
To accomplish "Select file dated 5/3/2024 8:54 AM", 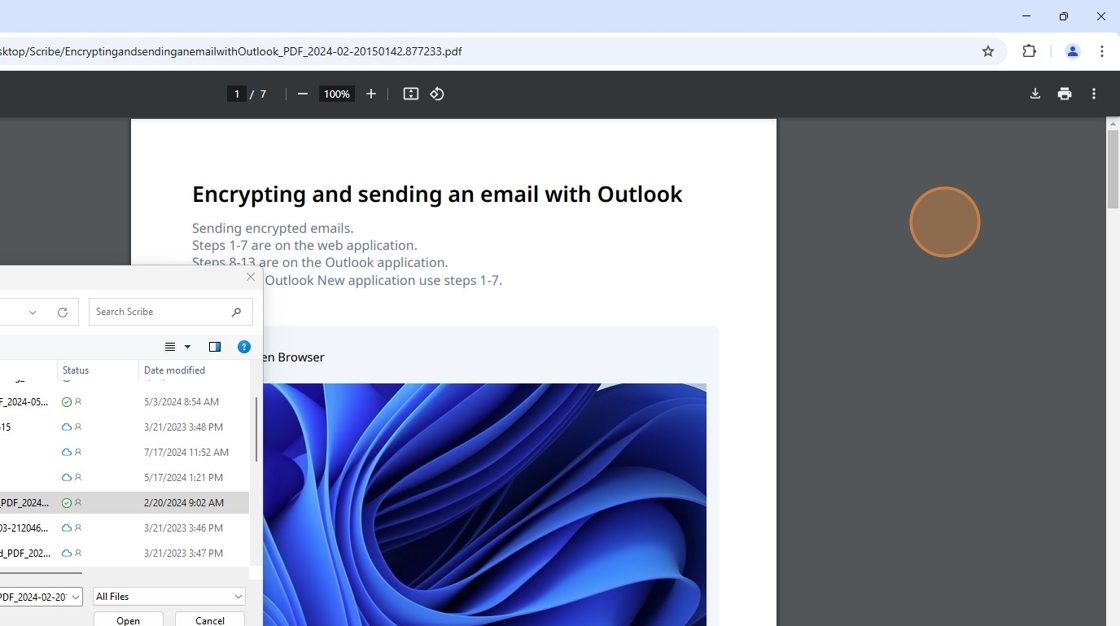I will 124,402.
